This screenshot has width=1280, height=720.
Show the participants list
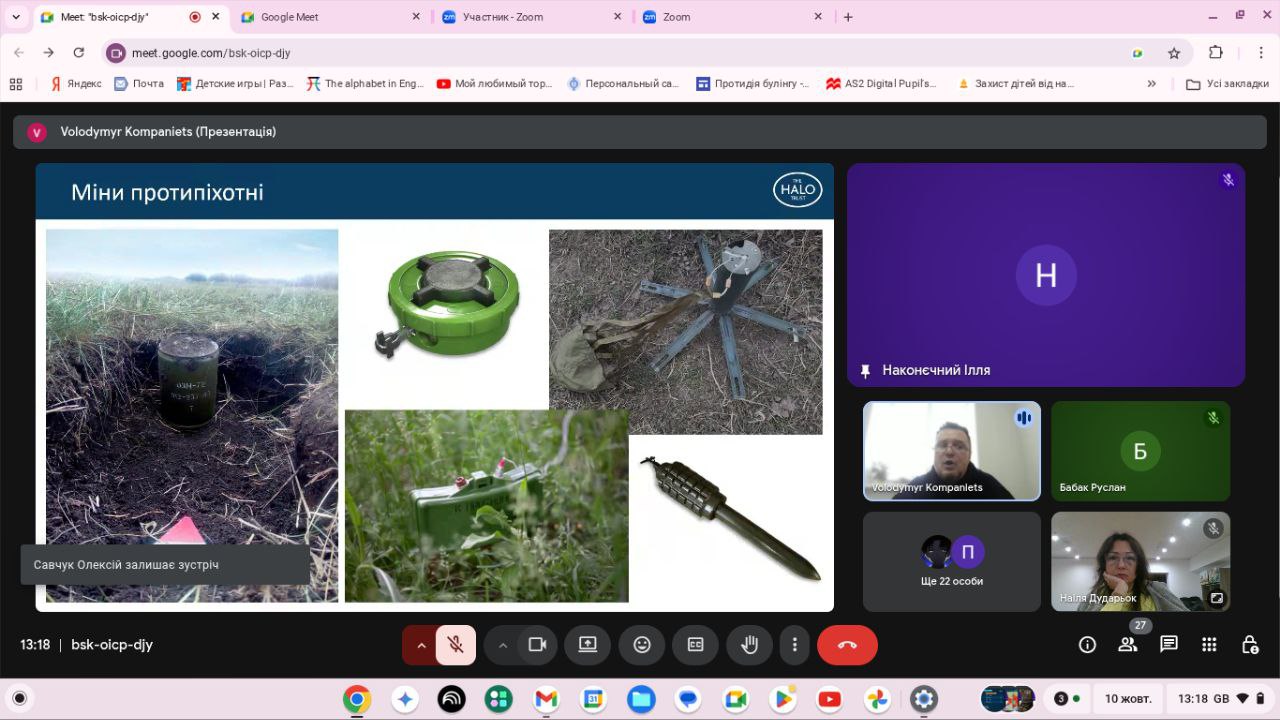1128,645
